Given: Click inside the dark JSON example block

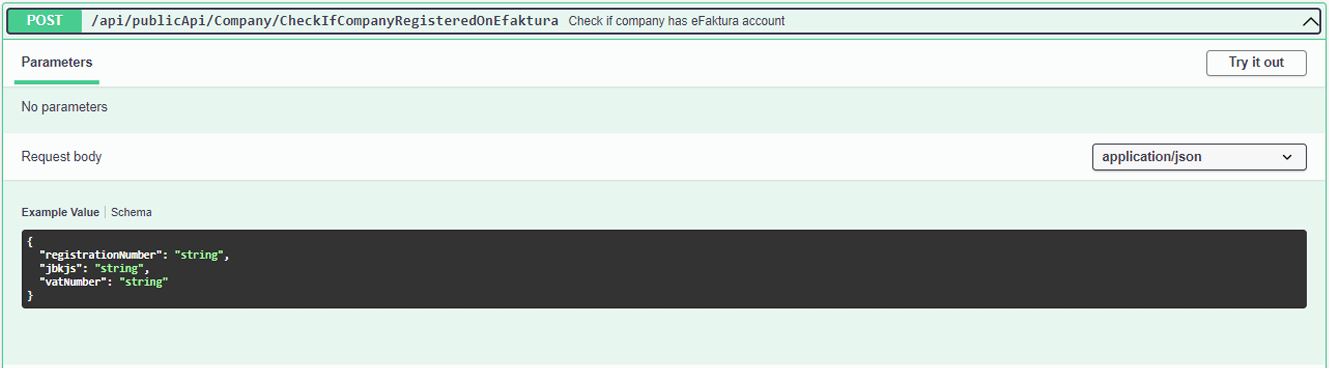Looking at the screenshot, I should pyautogui.click(x=664, y=269).
